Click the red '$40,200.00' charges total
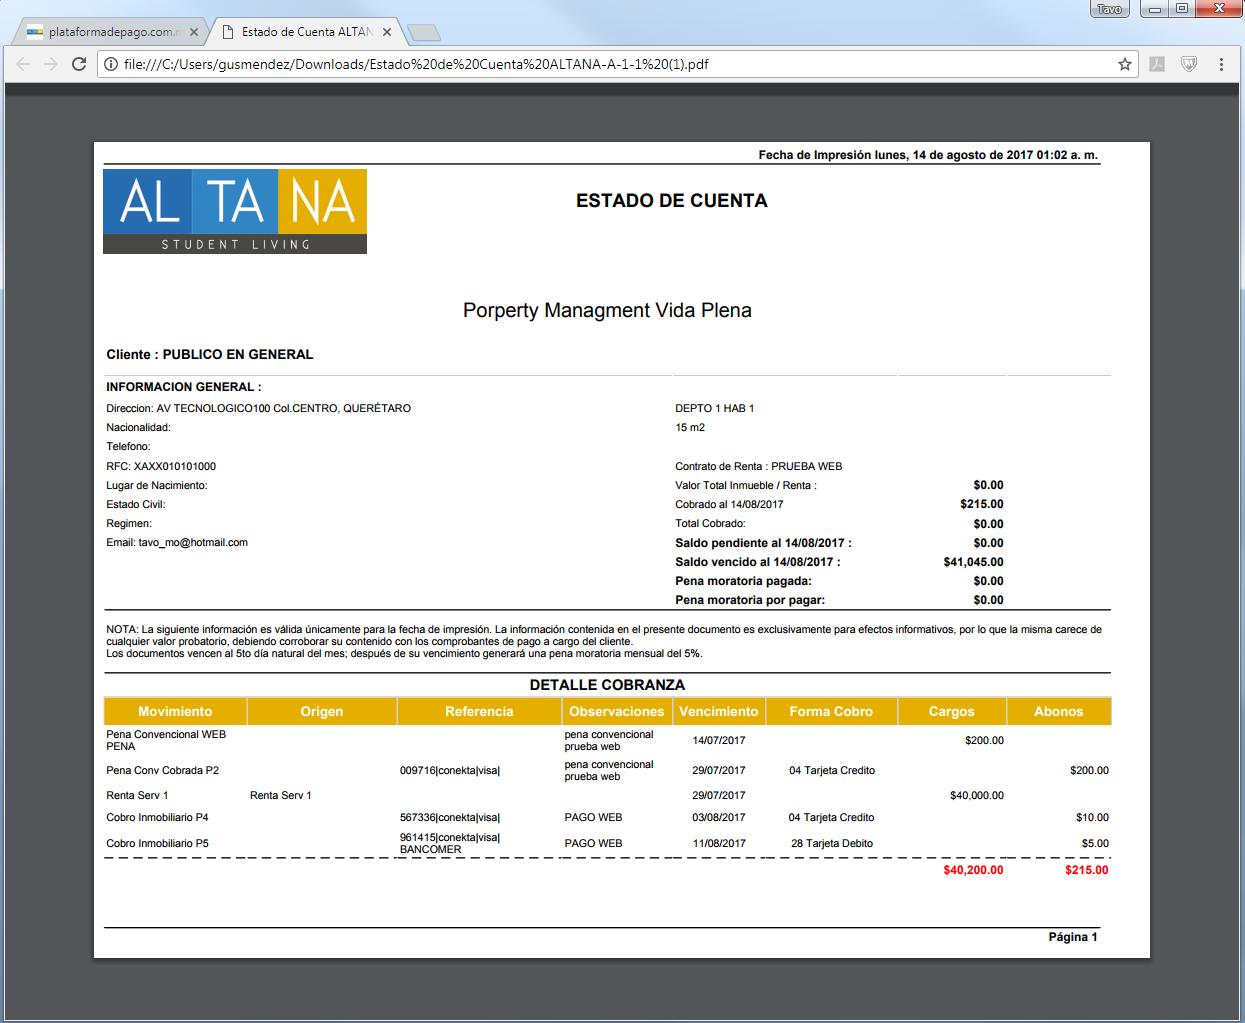Image resolution: width=1245 pixels, height=1023 pixels. pos(973,870)
